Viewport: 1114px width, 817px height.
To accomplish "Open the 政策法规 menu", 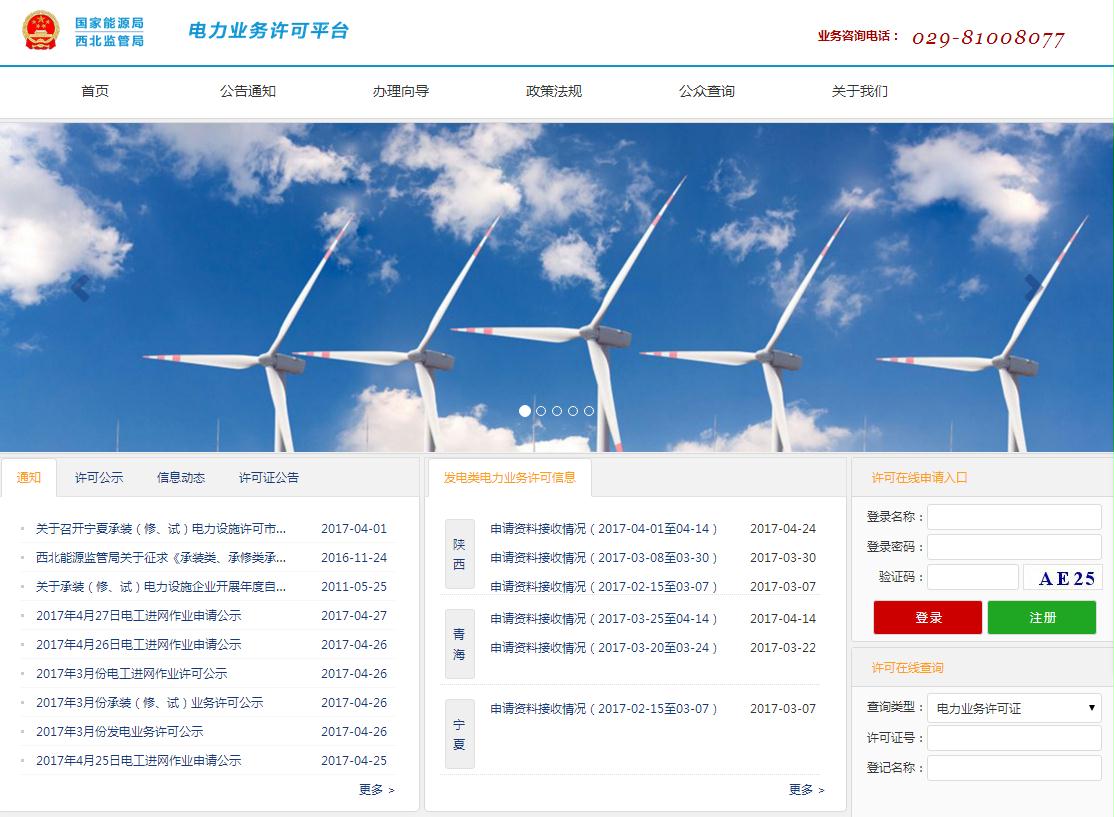I will click(x=554, y=91).
